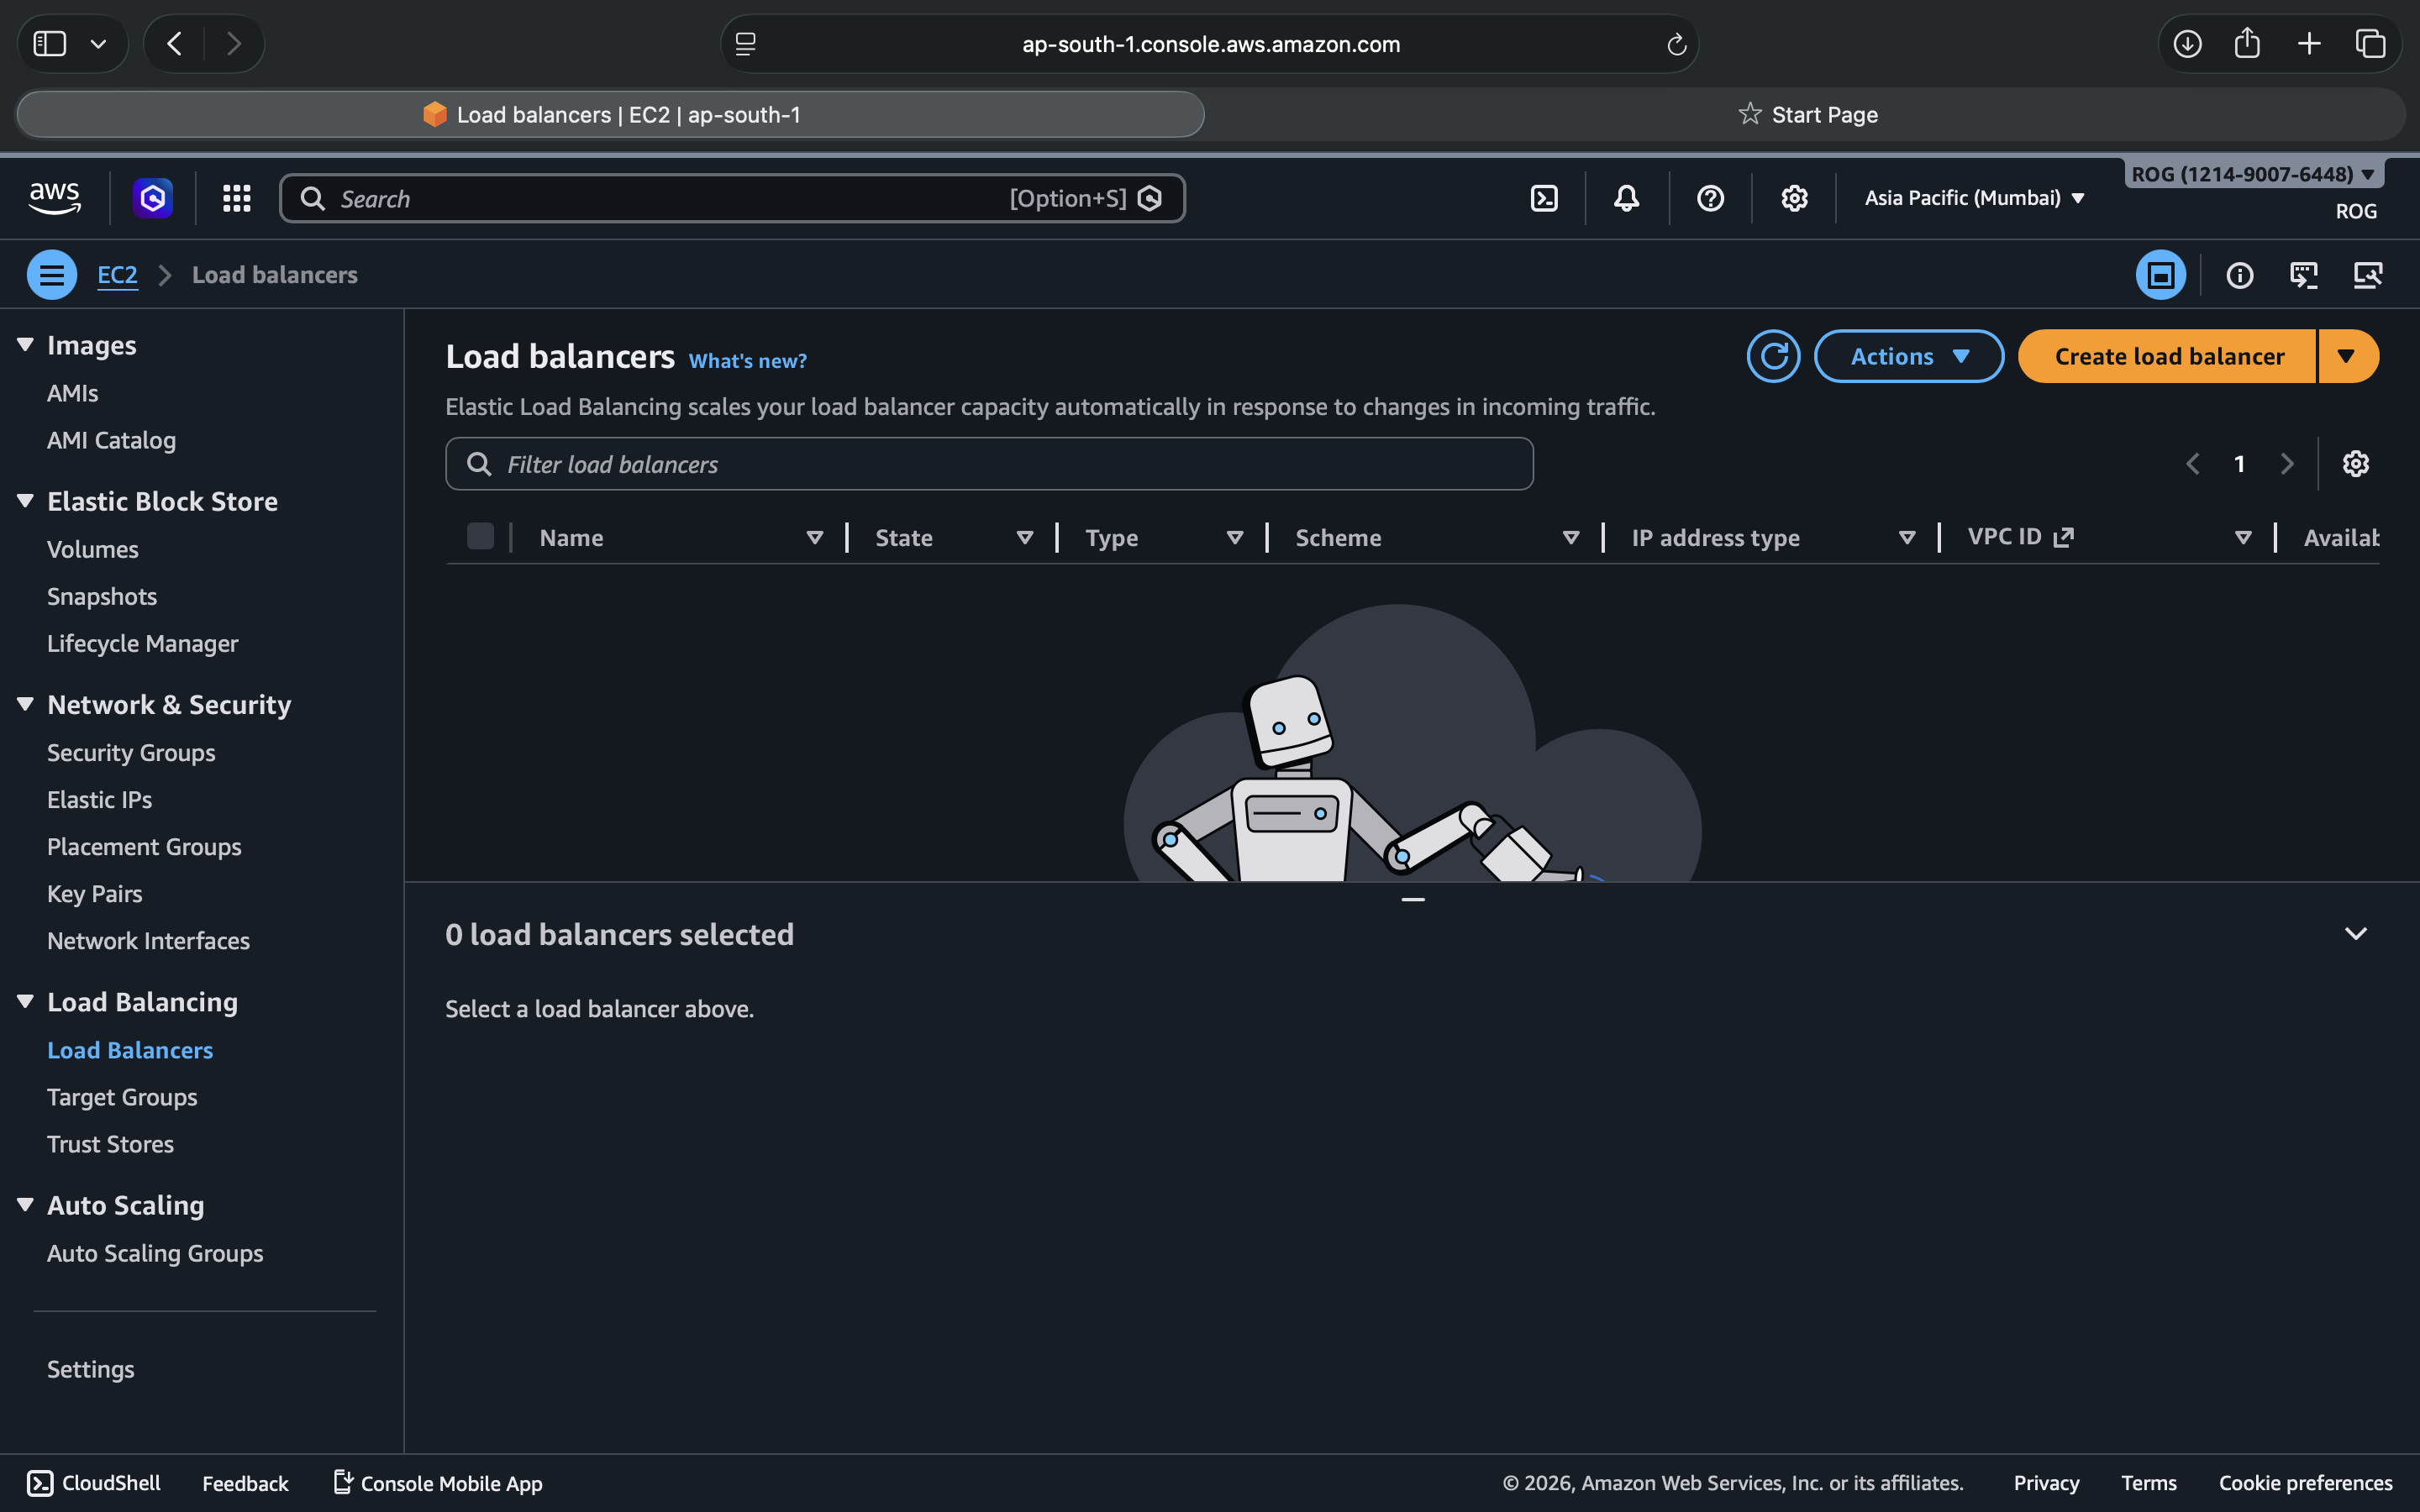The height and width of the screenshot is (1512, 2420).
Task: Expand the selected load balancers details panel
Action: tap(2355, 934)
